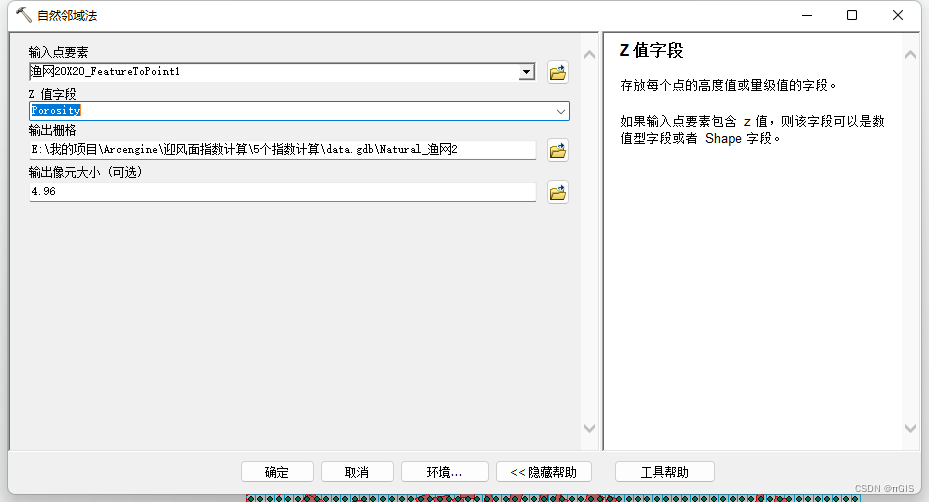This screenshot has height=502, width=929.
Task: Click the output raster path field
Action: 283,150
